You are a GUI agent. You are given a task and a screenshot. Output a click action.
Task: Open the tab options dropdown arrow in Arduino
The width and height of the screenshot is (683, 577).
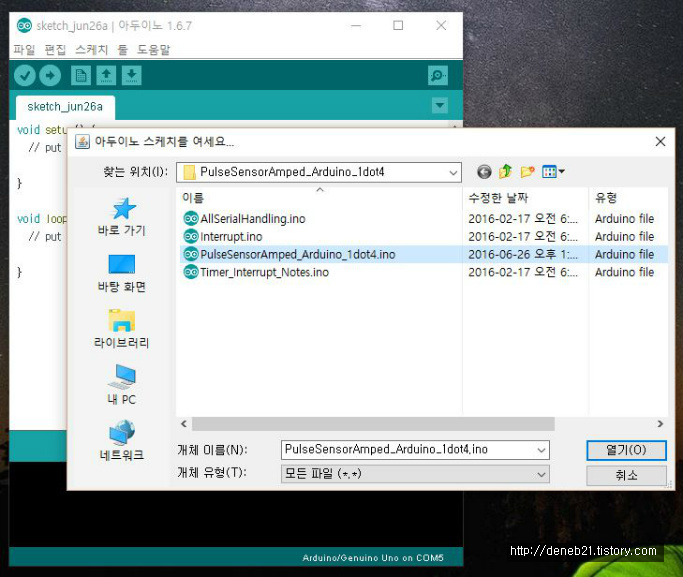tap(440, 105)
